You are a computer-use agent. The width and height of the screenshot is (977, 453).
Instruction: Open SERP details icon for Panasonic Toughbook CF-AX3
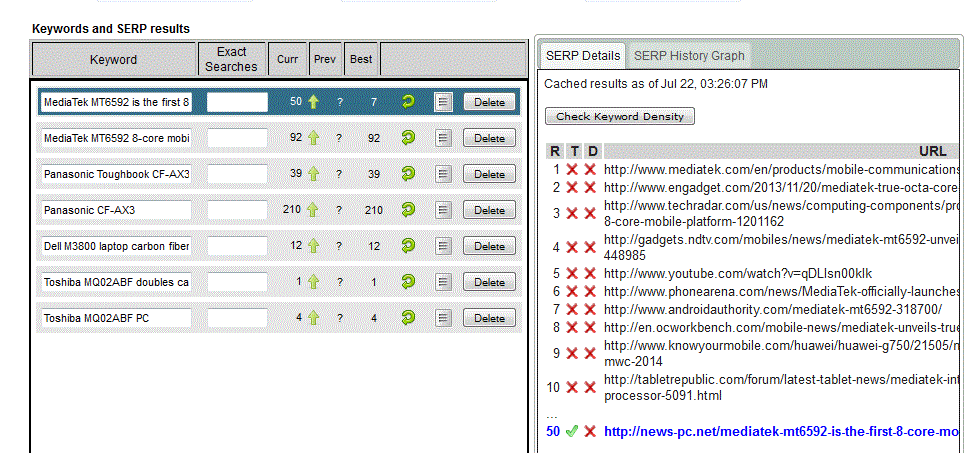443,174
